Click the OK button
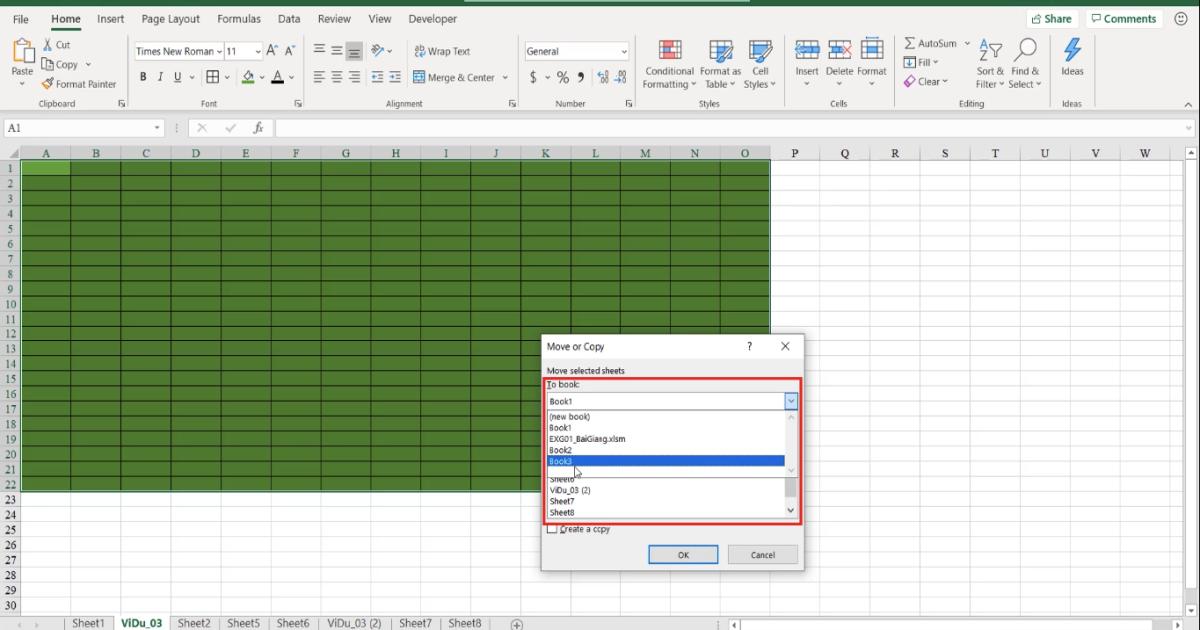 683,554
